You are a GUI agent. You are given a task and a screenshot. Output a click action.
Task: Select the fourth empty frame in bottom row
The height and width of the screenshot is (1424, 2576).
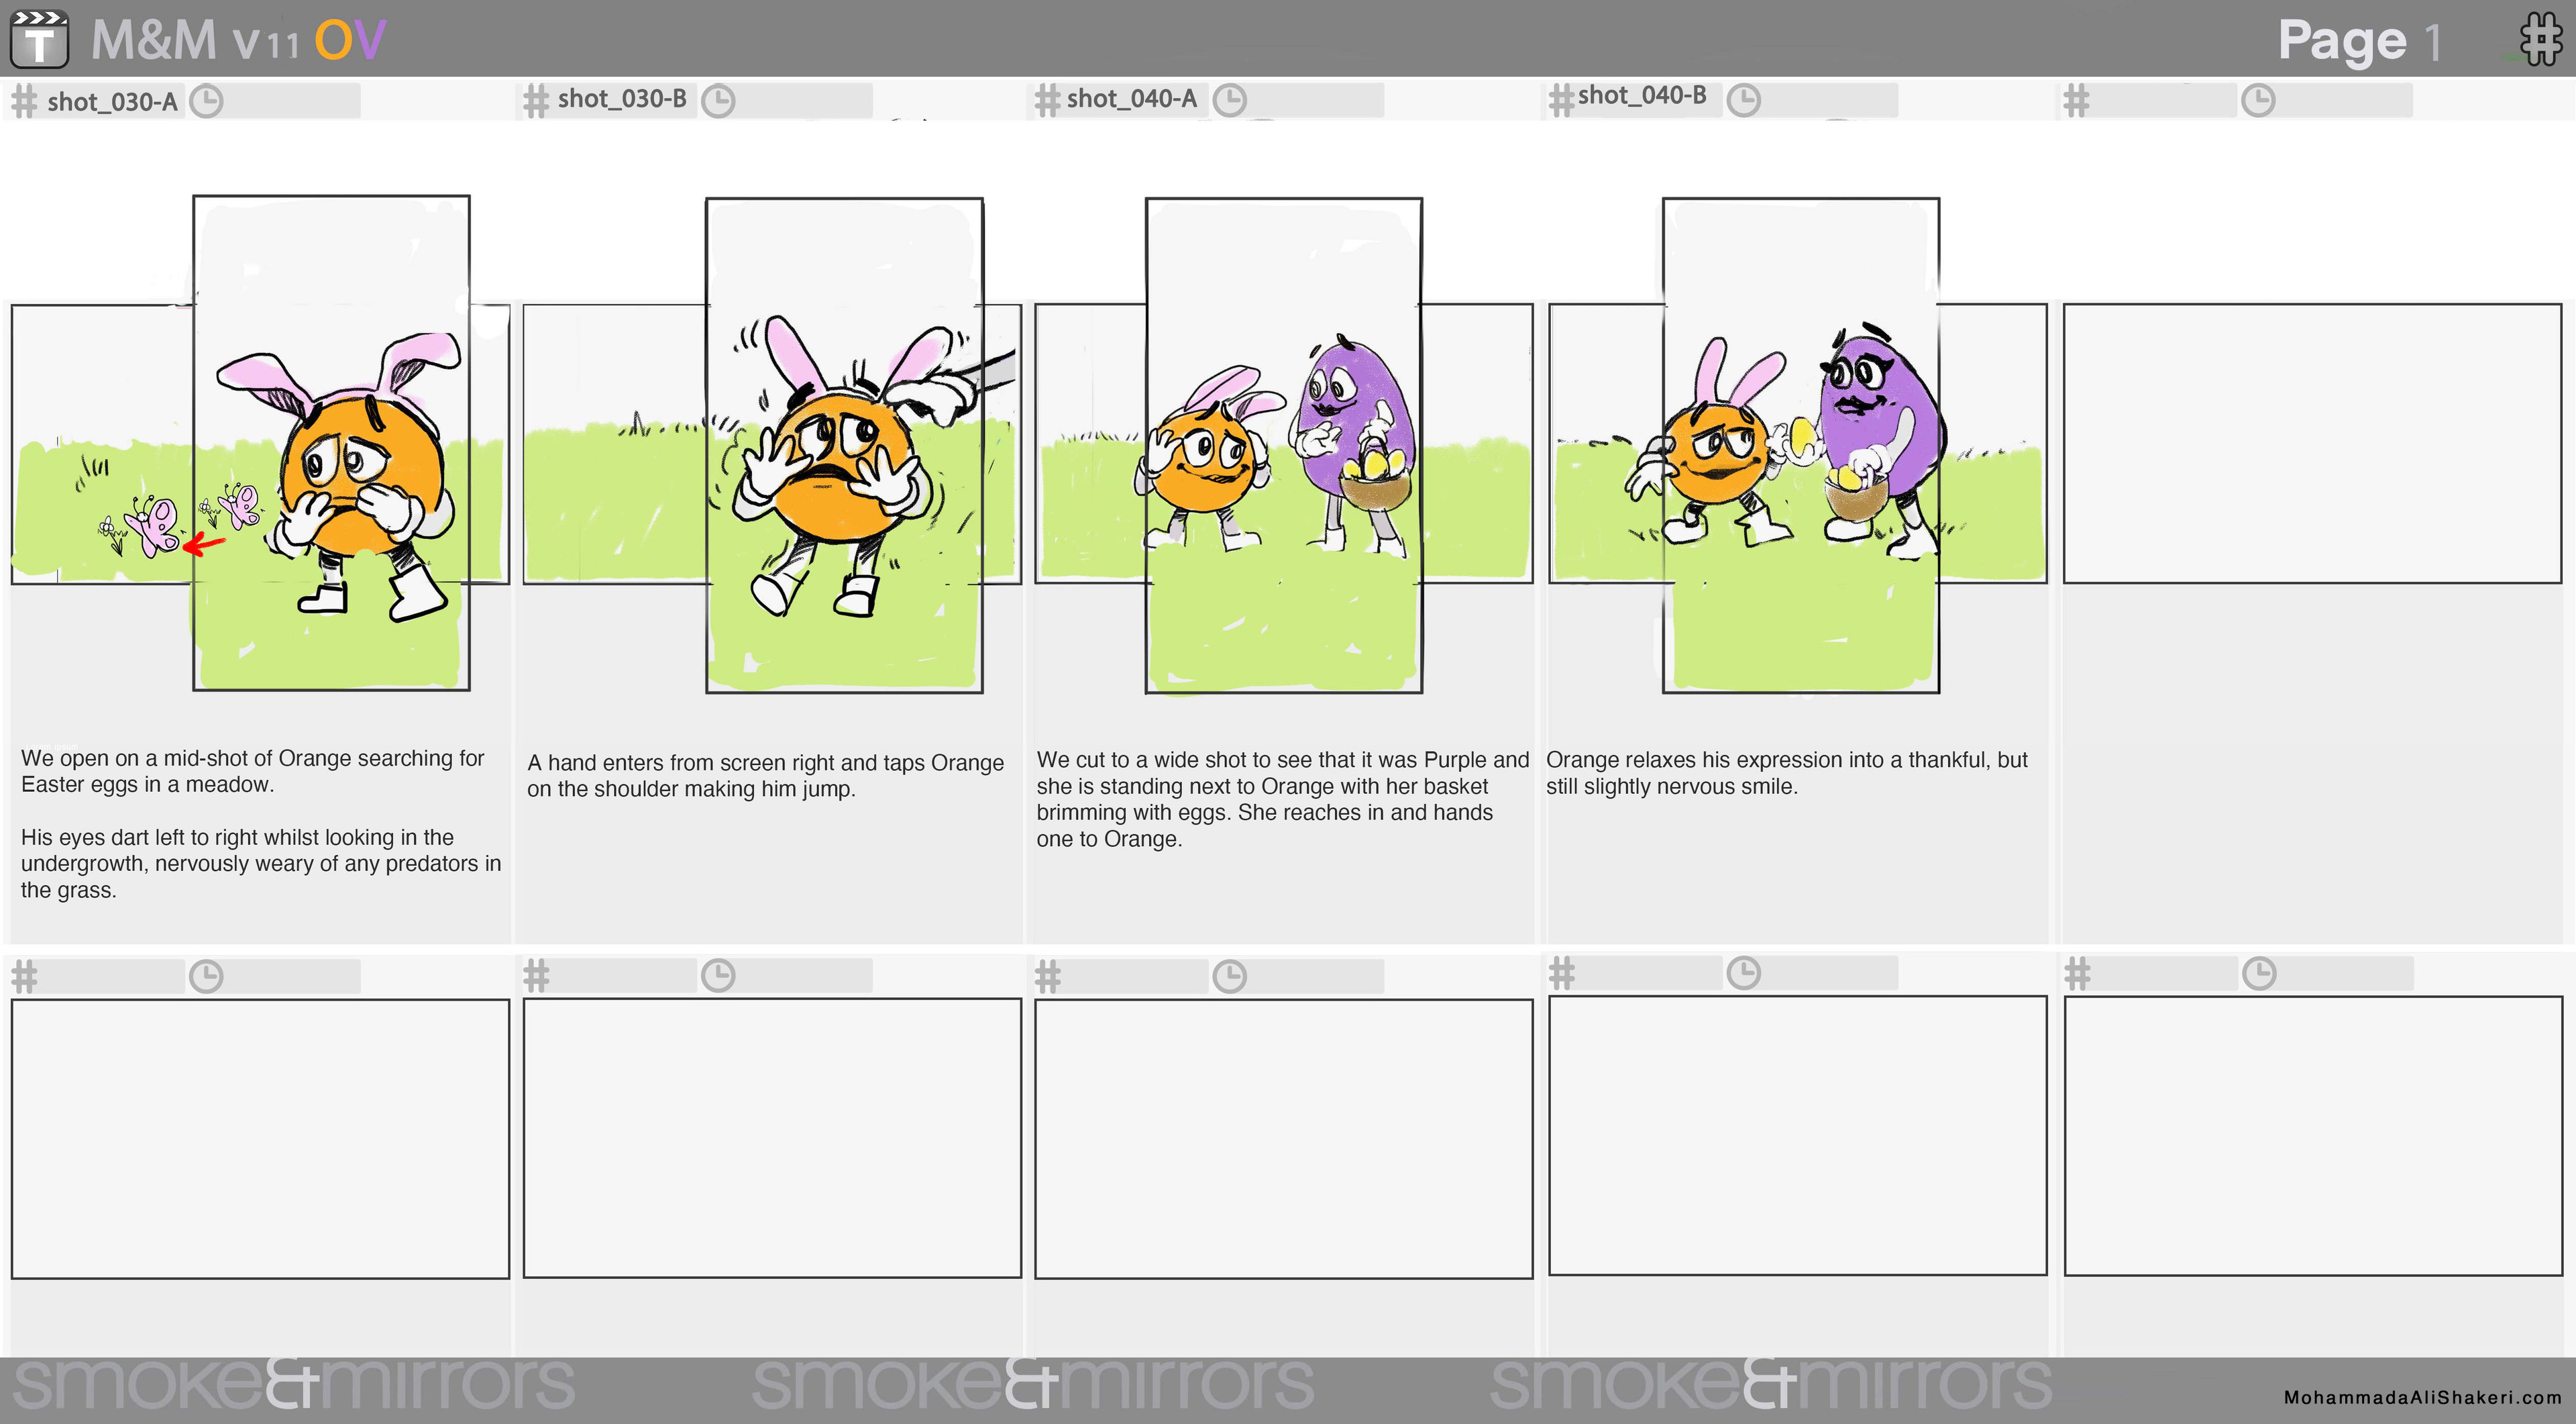click(x=1798, y=1135)
